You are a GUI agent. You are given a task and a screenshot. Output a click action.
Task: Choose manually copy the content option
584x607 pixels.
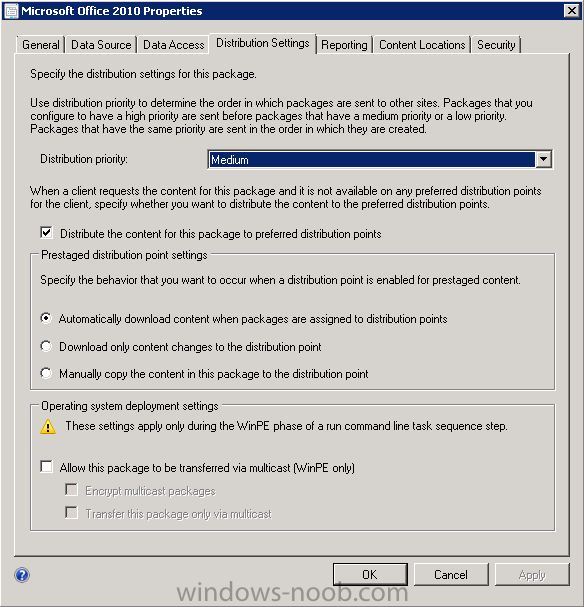point(46,373)
